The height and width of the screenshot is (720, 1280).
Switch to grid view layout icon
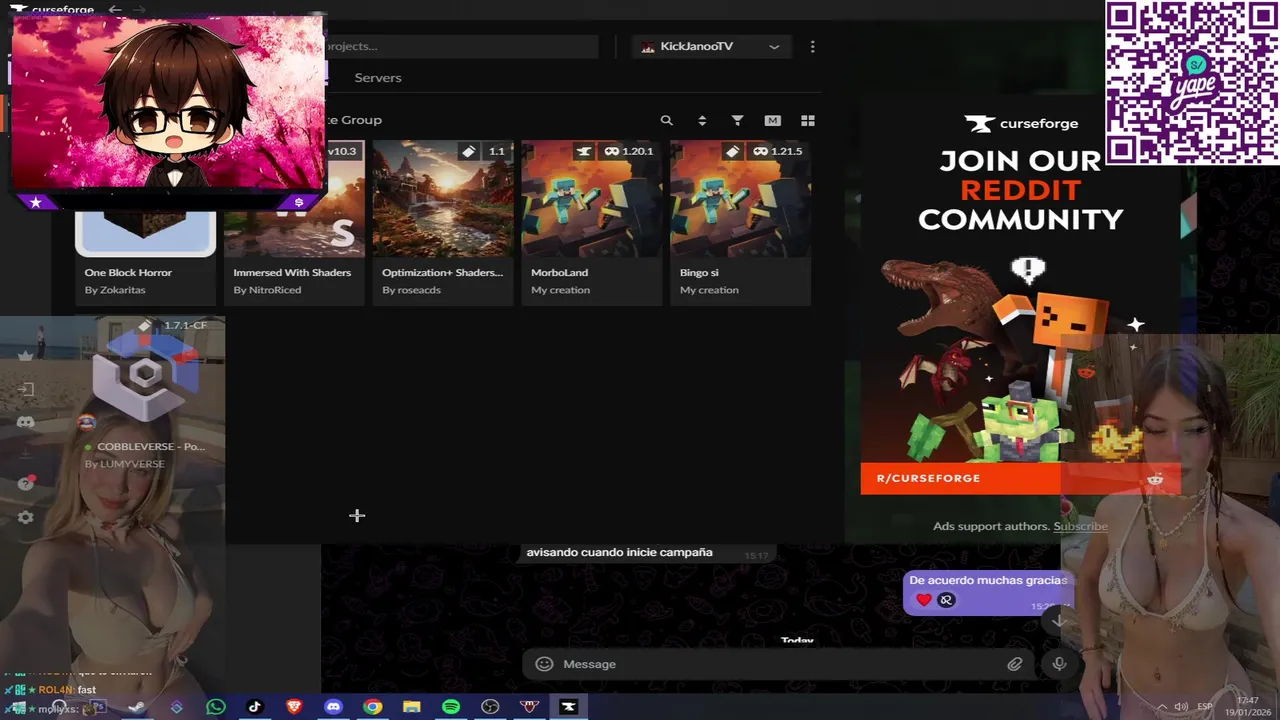808,120
